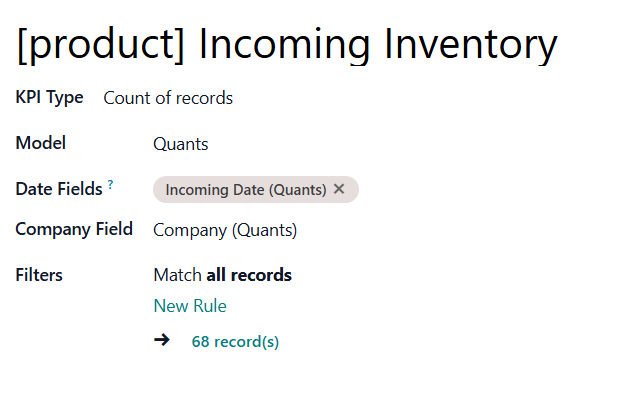This screenshot has height=408, width=618.
Task: Open the Model field showing Quants
Action: (x=181, y=144)
